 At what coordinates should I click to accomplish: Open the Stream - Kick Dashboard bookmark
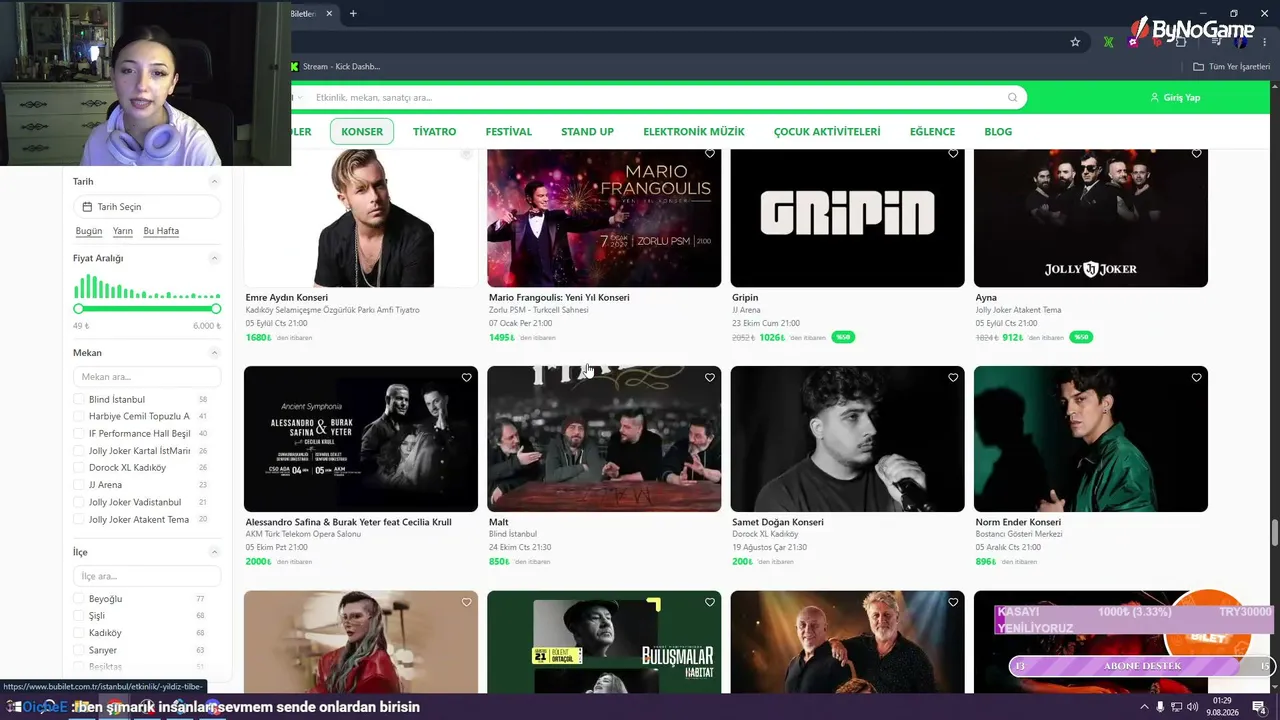click(335, 67)
